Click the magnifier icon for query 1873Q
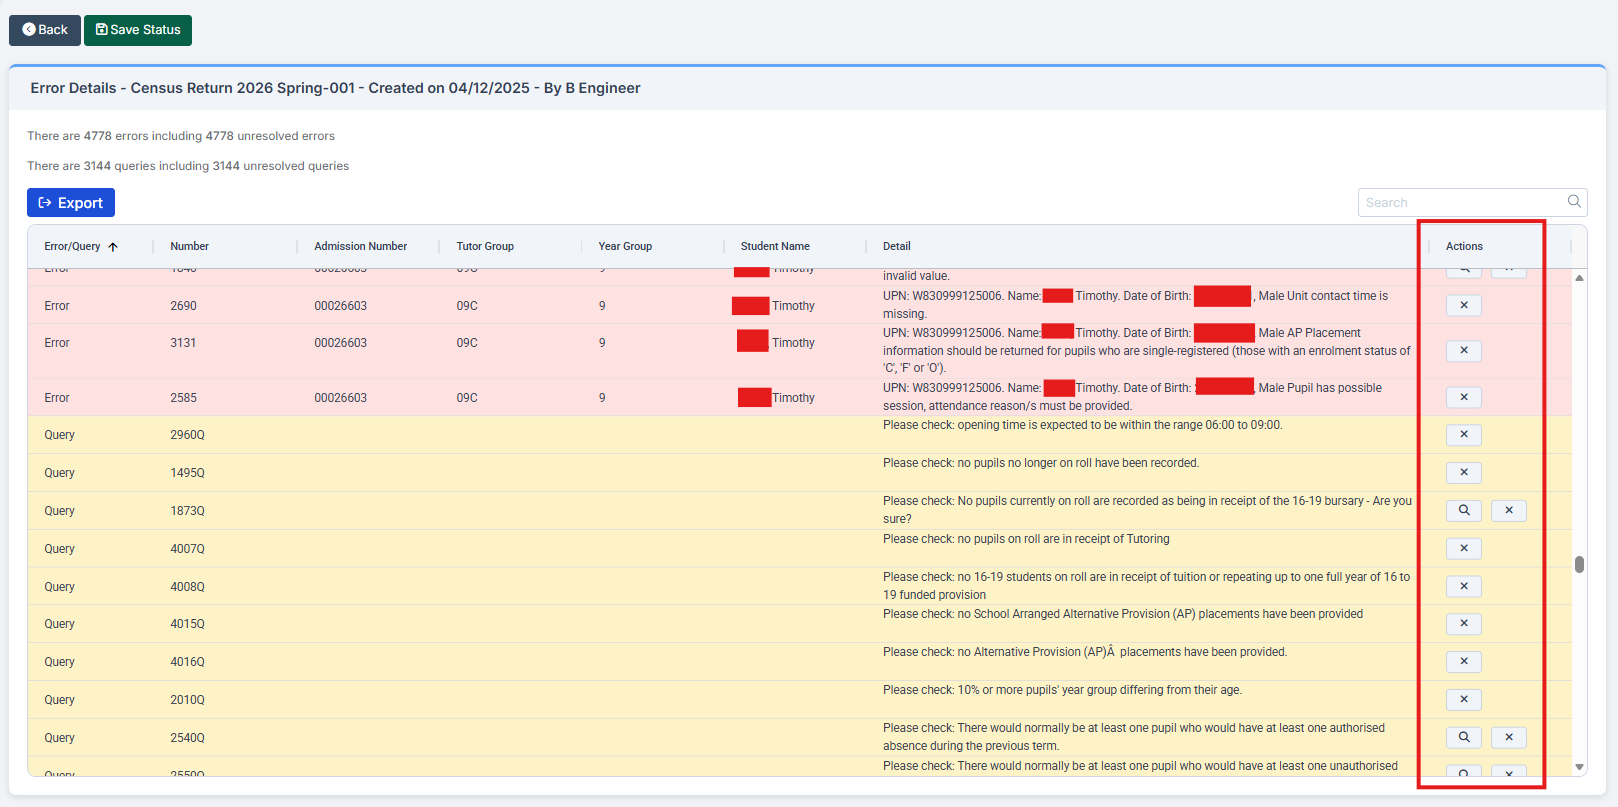The image size is (1618, 807). [1463, 511]
